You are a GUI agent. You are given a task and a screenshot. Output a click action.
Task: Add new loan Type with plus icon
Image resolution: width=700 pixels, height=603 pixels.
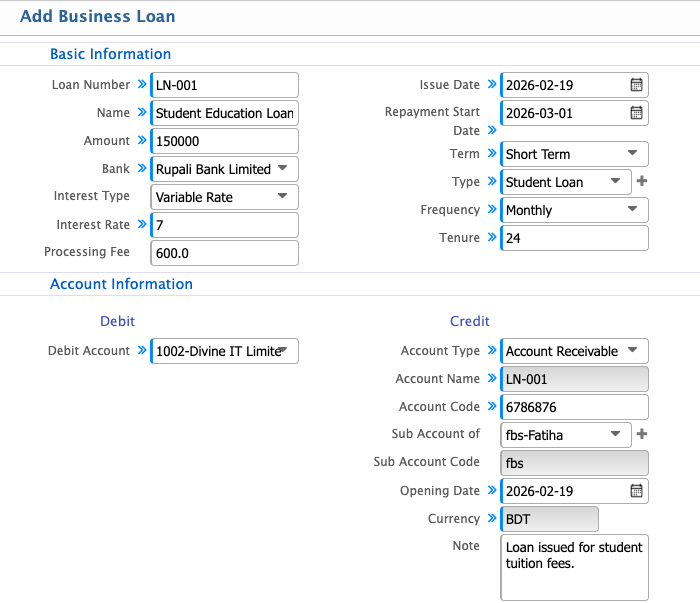pyautogui.click(x=642, y=182)
